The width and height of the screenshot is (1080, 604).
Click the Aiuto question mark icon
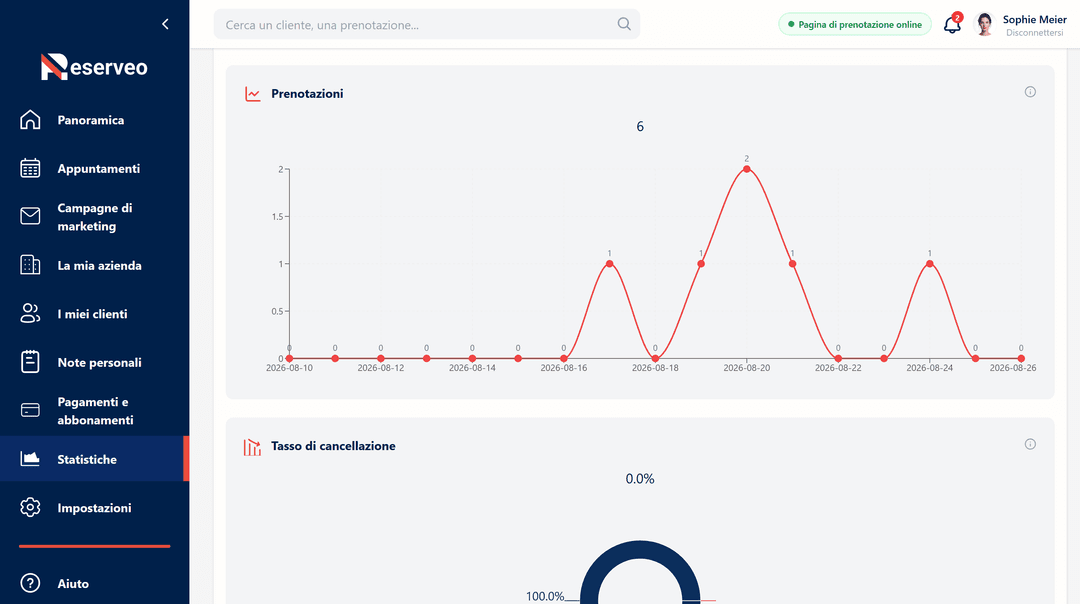coord(30,583)
